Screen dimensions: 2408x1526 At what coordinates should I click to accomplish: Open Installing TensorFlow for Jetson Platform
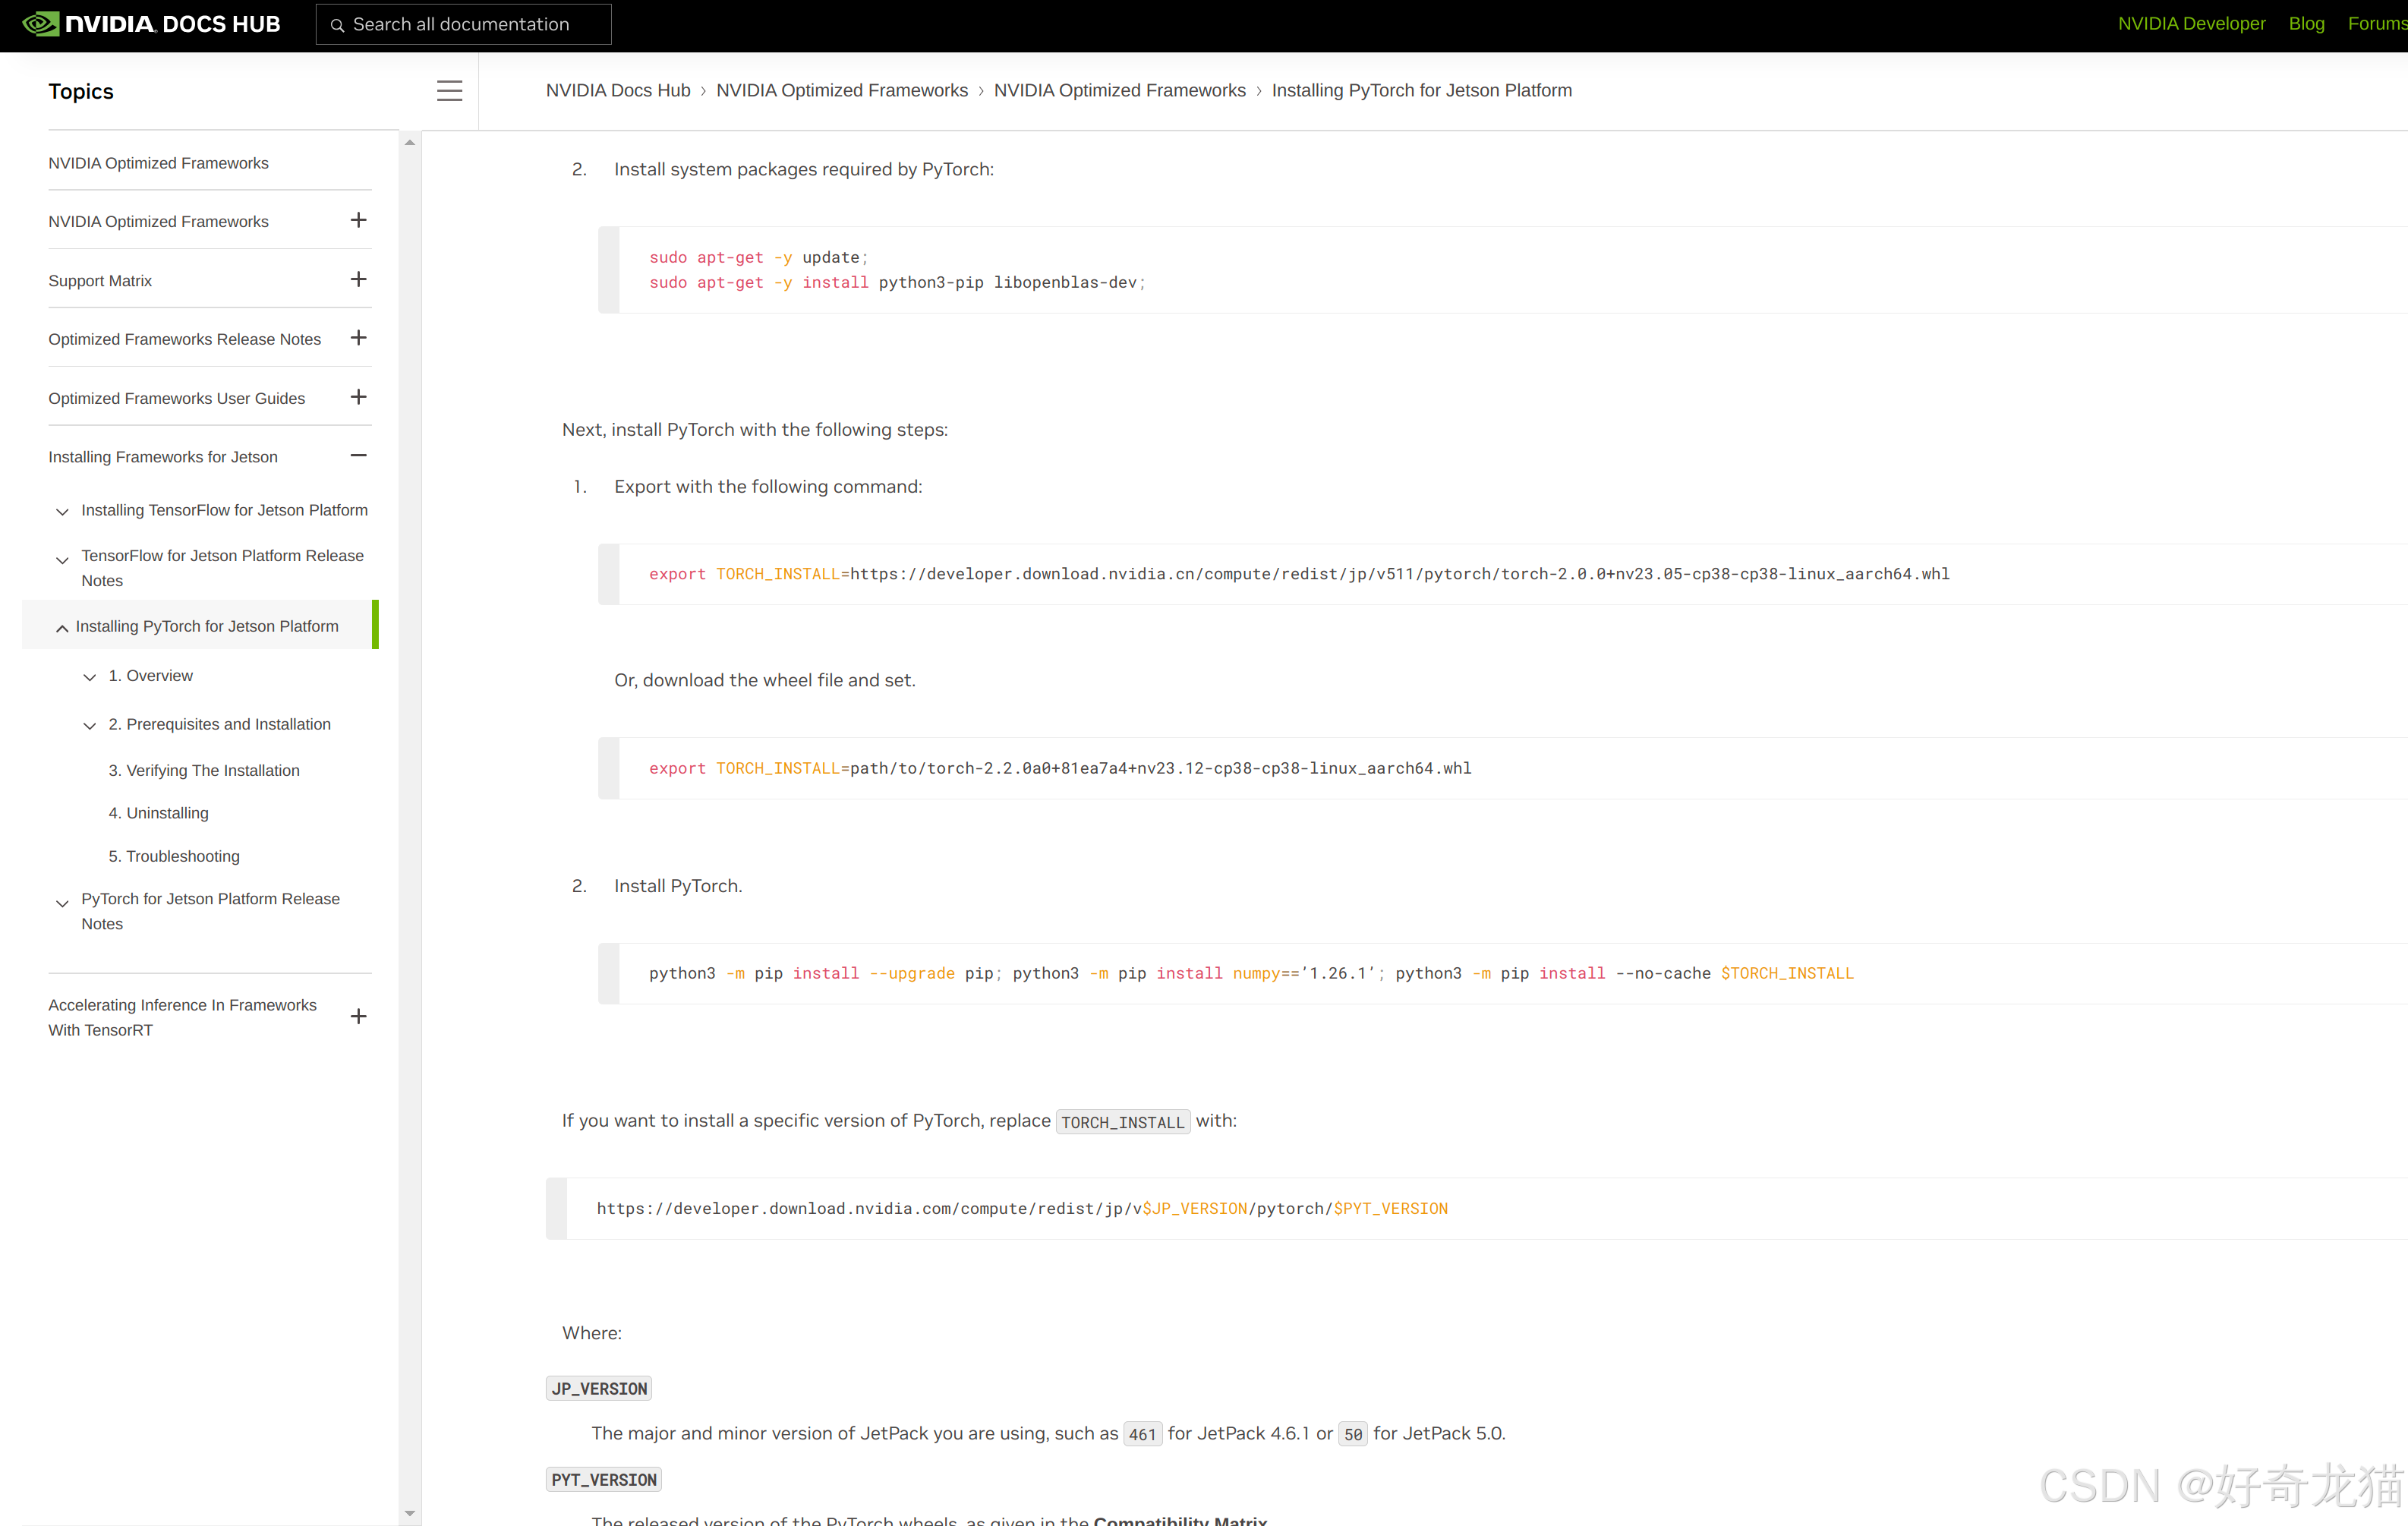click(224, 510)
